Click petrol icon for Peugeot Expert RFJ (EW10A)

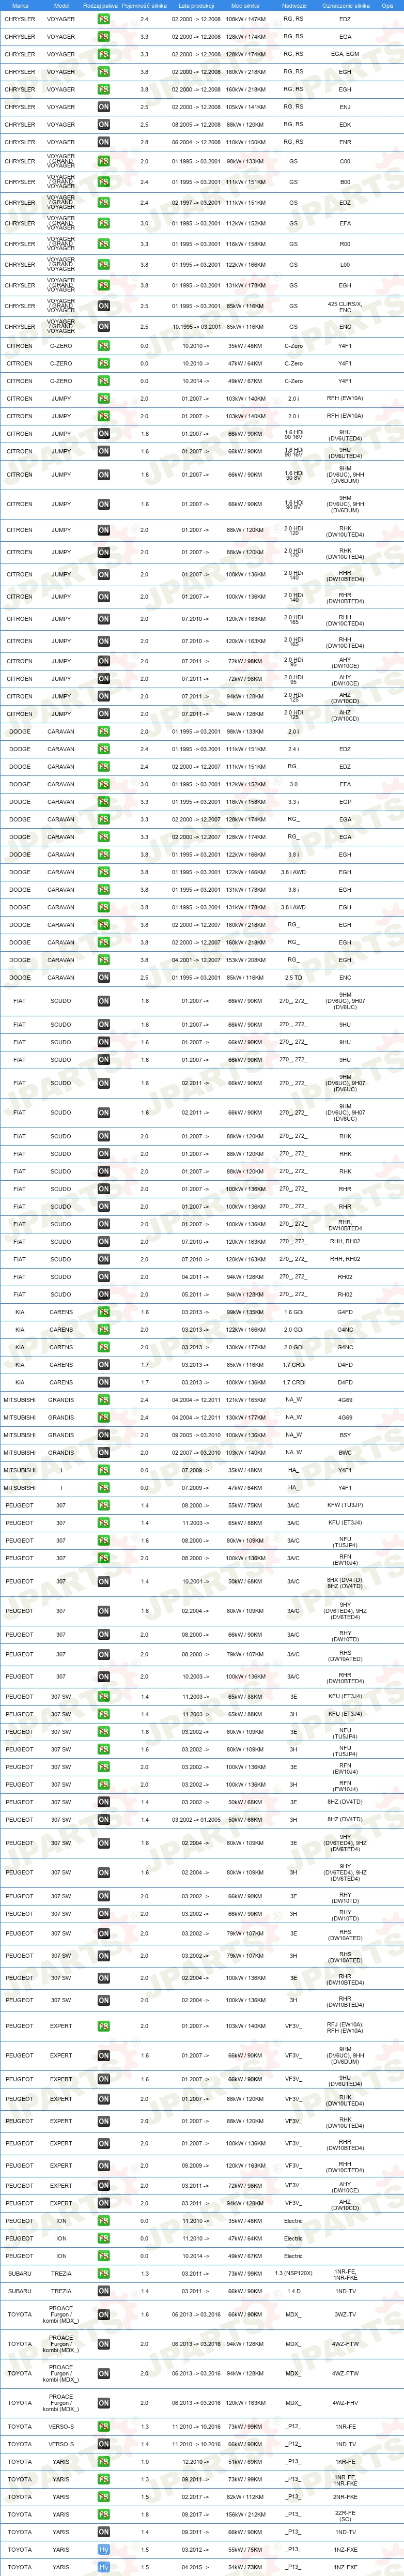(x=104, y=2027)
